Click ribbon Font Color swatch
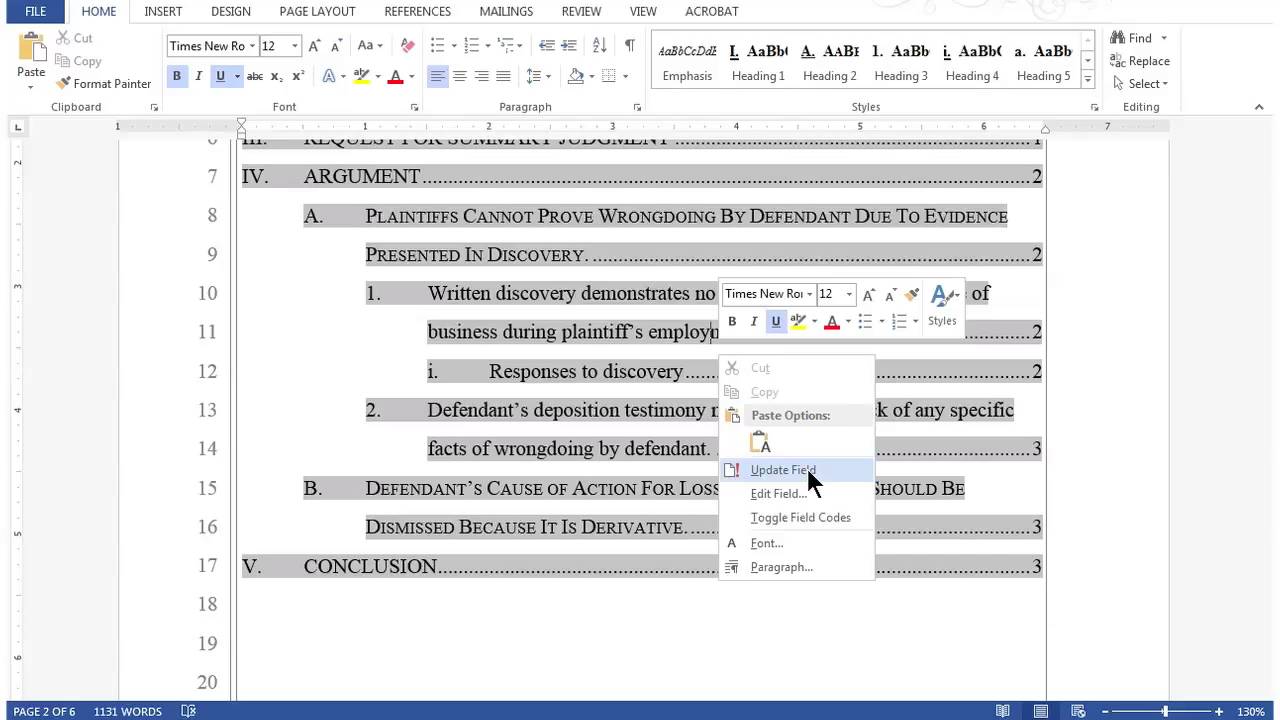The width and height of the screenshot is (1280, 720). [x=395, y=76]
